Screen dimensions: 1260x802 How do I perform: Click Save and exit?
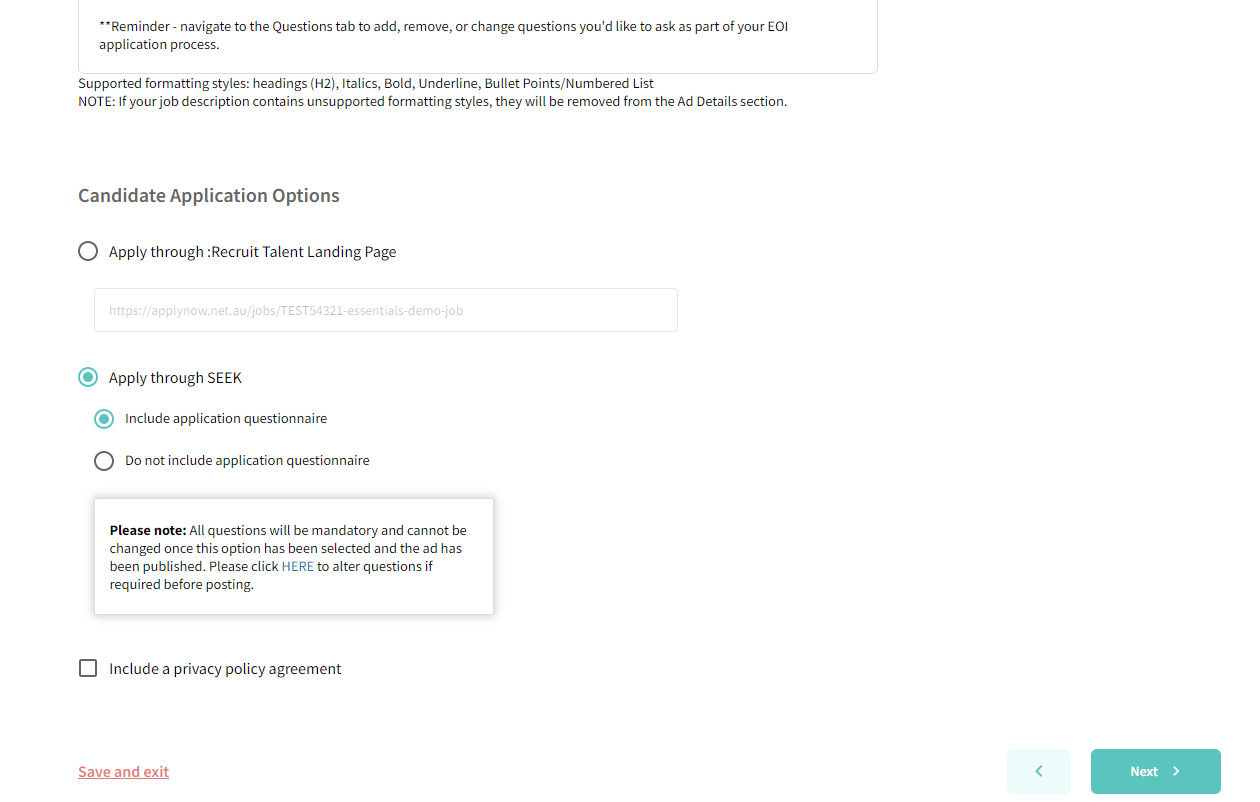[x=123, y=771]
